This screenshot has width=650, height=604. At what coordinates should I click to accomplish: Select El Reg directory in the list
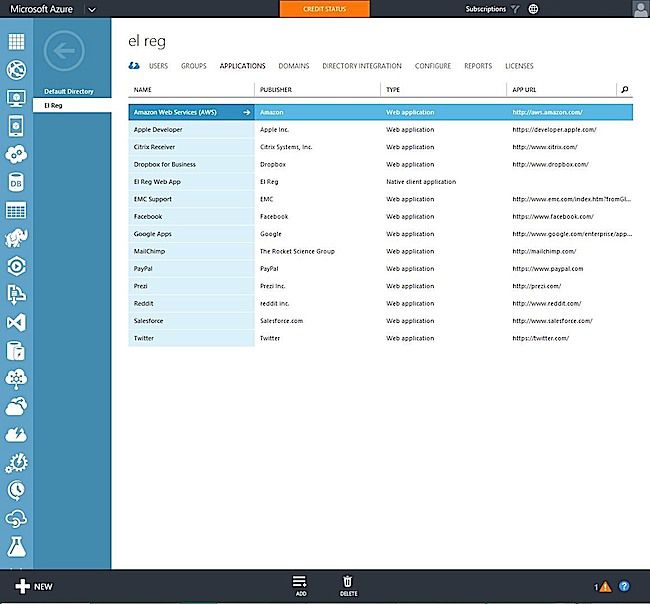[x=72, y=105]
